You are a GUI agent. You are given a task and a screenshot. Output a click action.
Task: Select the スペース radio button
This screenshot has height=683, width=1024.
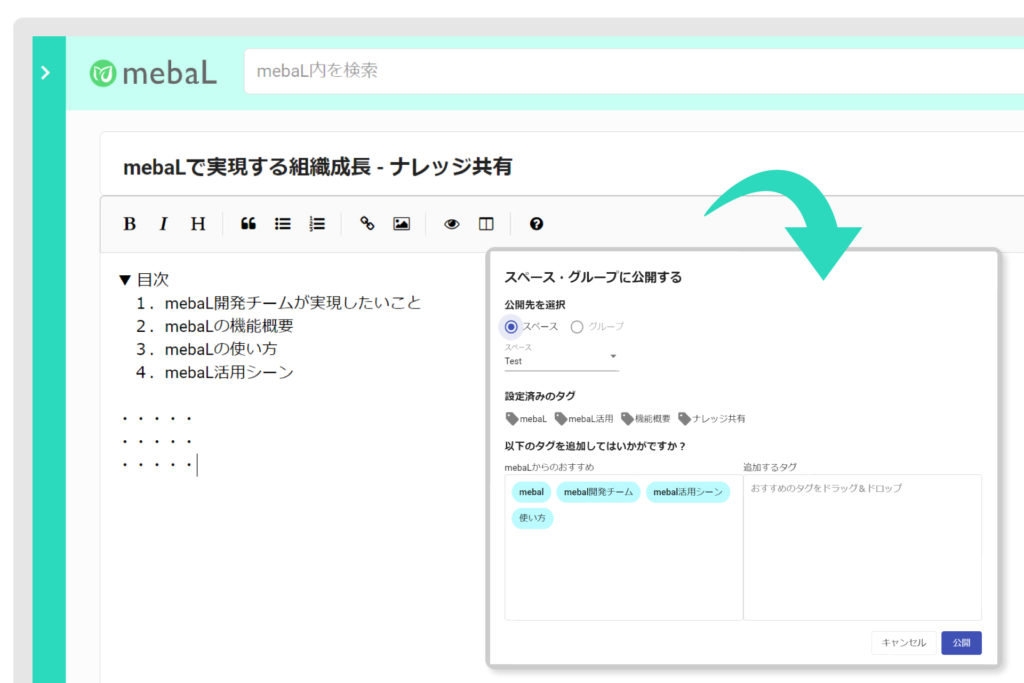click(511, 326)
